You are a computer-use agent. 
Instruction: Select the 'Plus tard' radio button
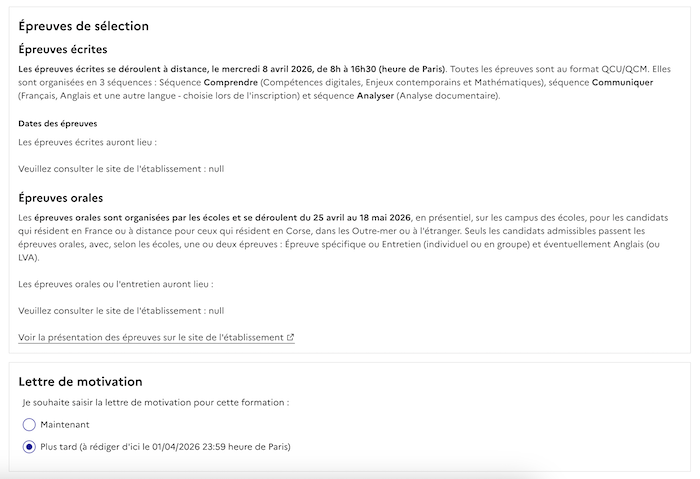pyautogui.click(x=29, y=446)
